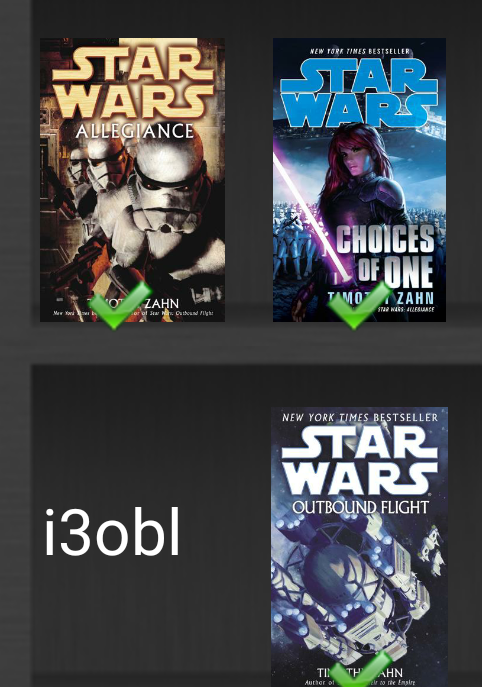
Task: Open the Star Wars Allegiance book cover
Action: click(x=132, y=180)
